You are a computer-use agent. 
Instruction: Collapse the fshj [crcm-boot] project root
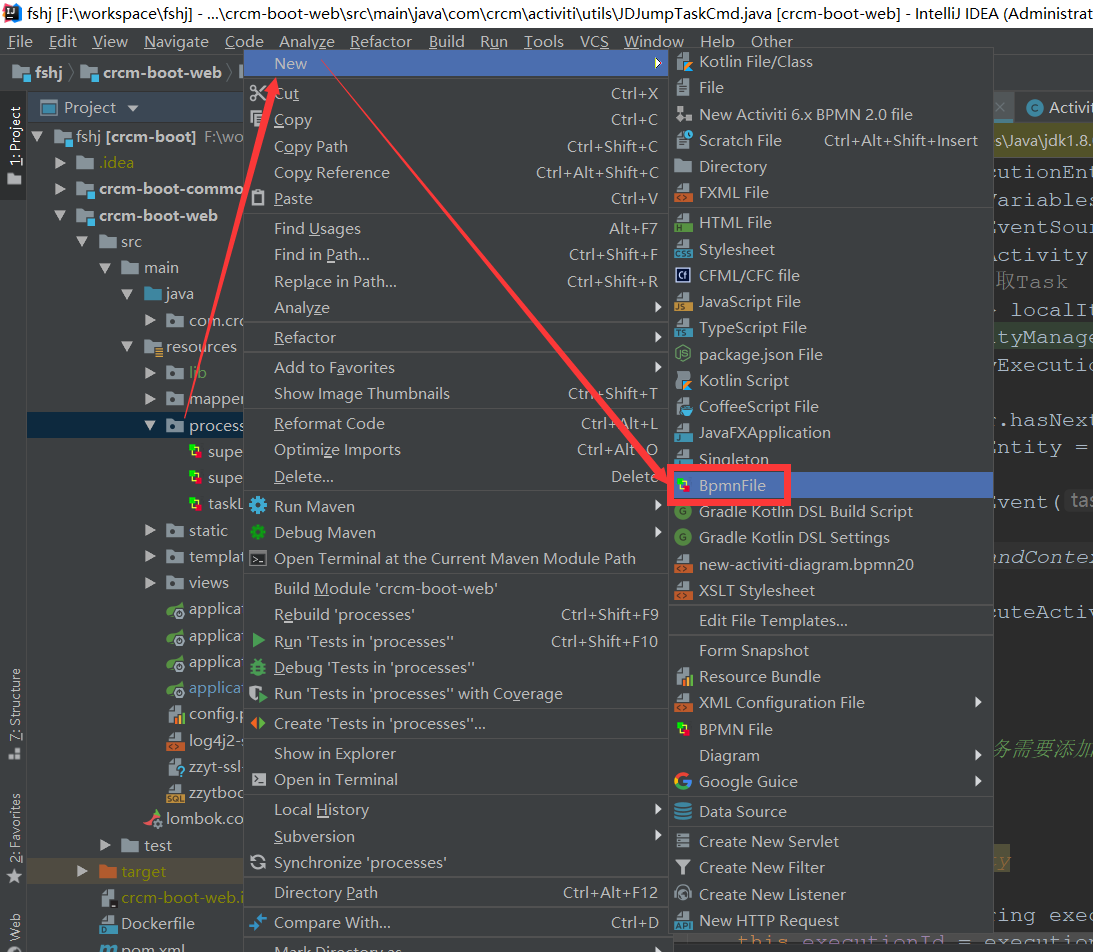(38, 137)
